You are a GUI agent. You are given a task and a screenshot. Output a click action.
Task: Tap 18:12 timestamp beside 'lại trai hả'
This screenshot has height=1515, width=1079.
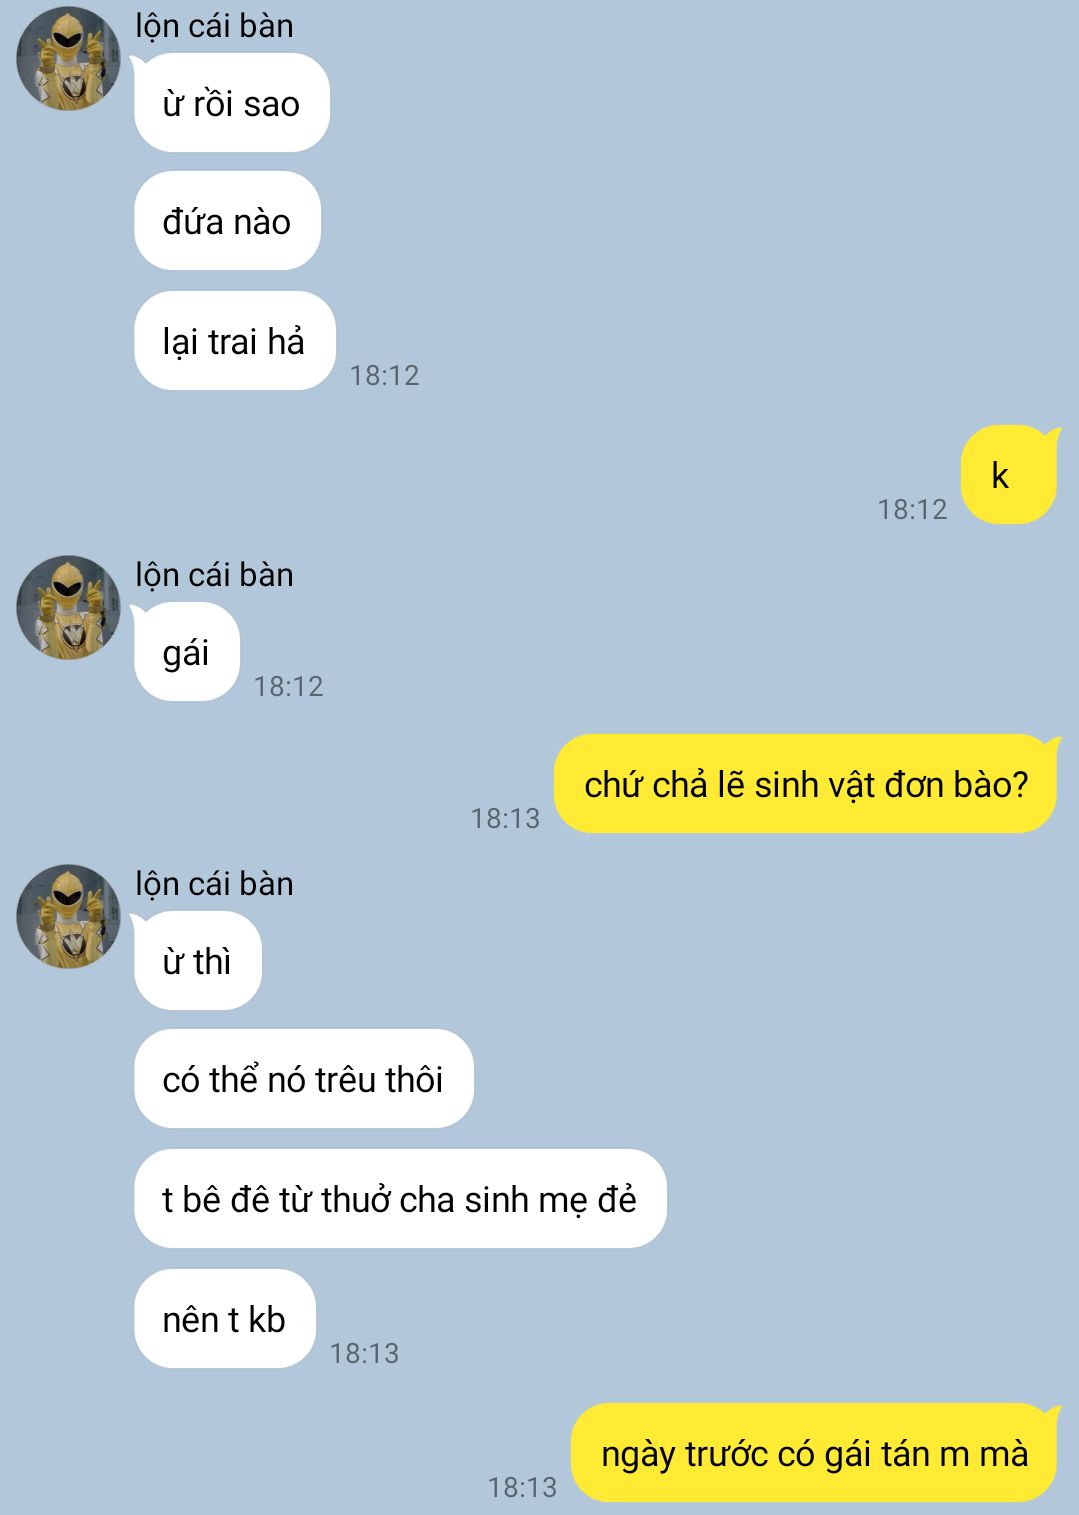click(x=384, y=375)
